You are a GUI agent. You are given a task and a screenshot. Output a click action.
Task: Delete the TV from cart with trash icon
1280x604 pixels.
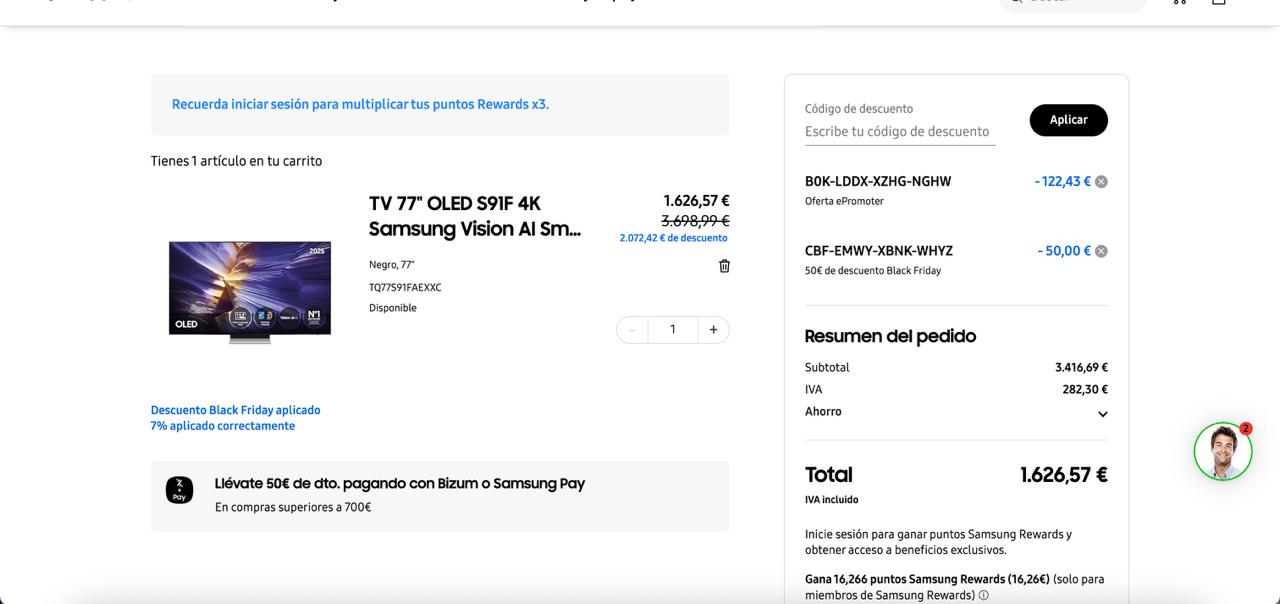tap(724, 266)
